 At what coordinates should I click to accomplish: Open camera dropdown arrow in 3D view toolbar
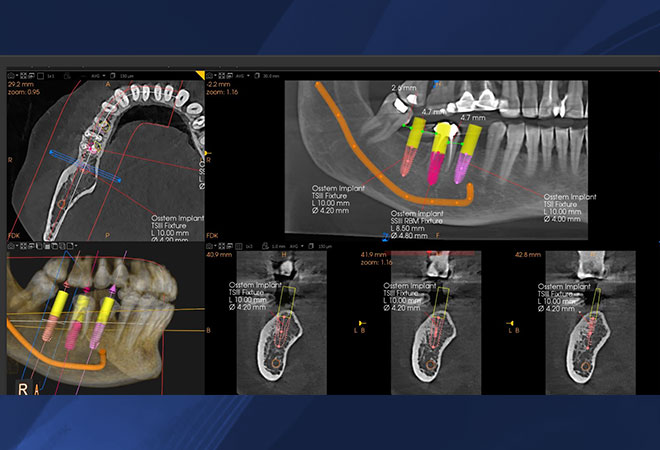17,246
